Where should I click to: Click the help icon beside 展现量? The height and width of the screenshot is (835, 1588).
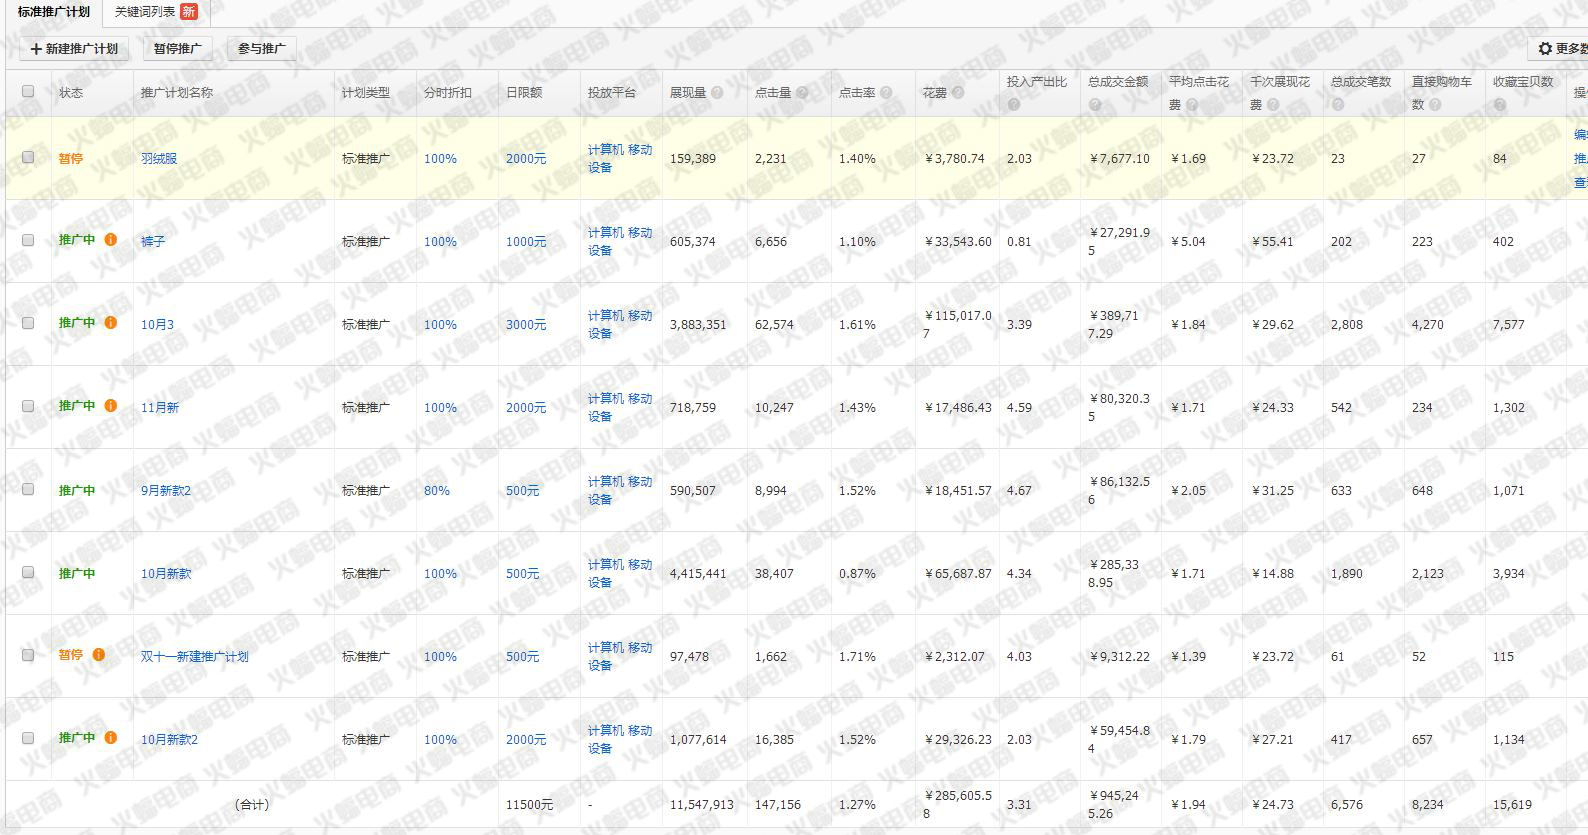tap(716, 92)
